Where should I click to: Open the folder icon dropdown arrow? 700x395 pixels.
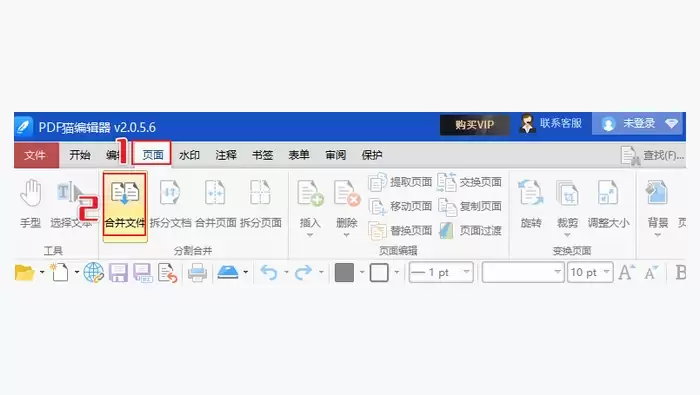pos(42,272)
